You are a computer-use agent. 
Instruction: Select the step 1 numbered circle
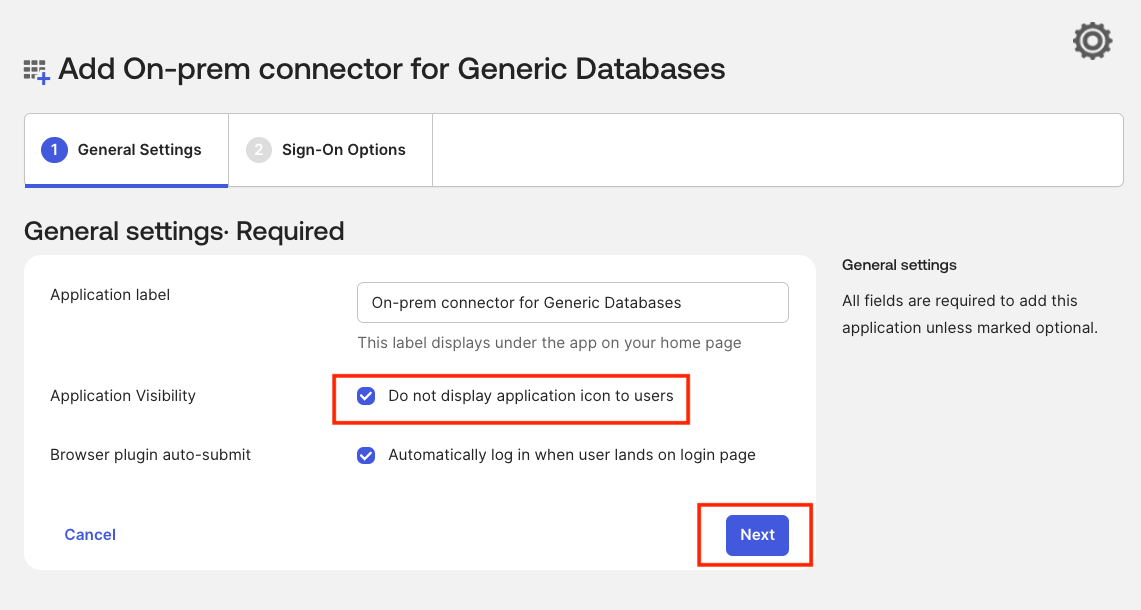(x=56, y=149)
